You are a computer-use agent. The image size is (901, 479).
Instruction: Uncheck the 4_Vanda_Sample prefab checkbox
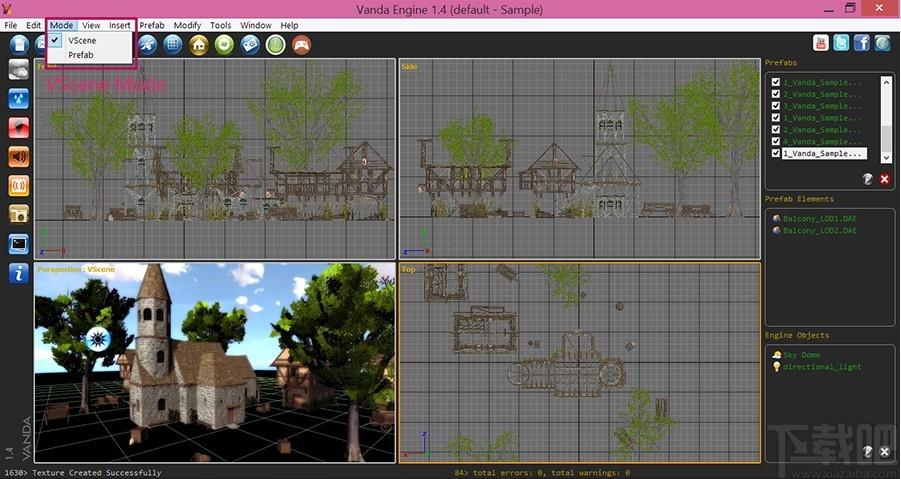(x=776, y=141)
